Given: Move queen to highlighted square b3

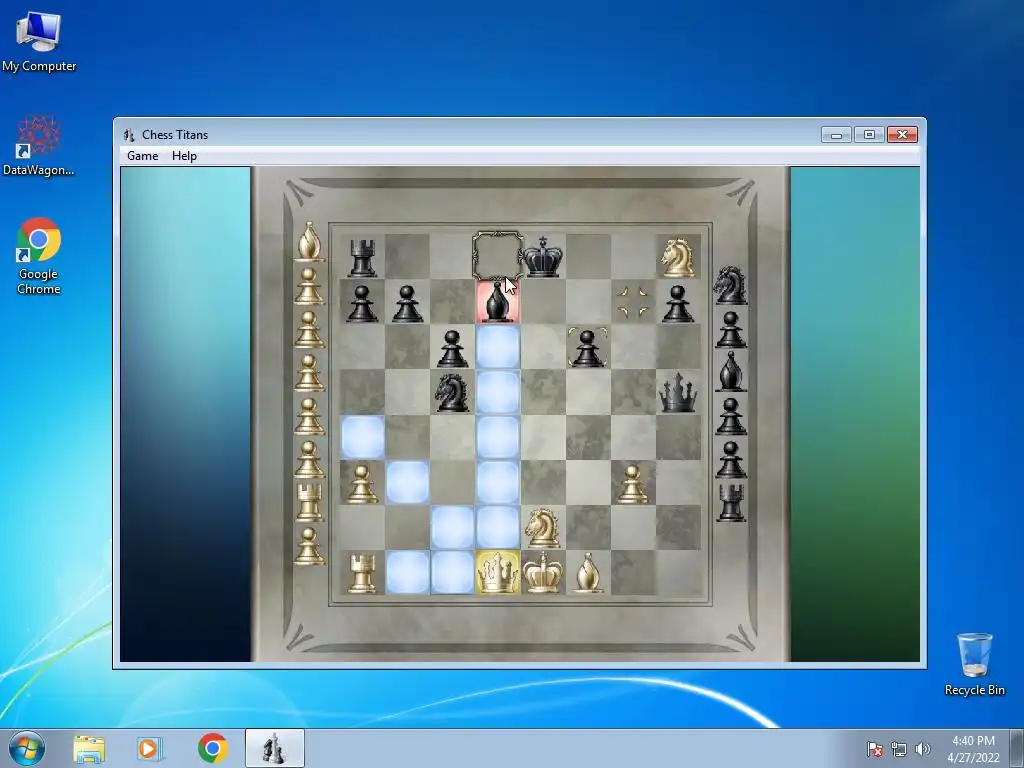Looking at the screenshot, I should click(x=408, y=482).
